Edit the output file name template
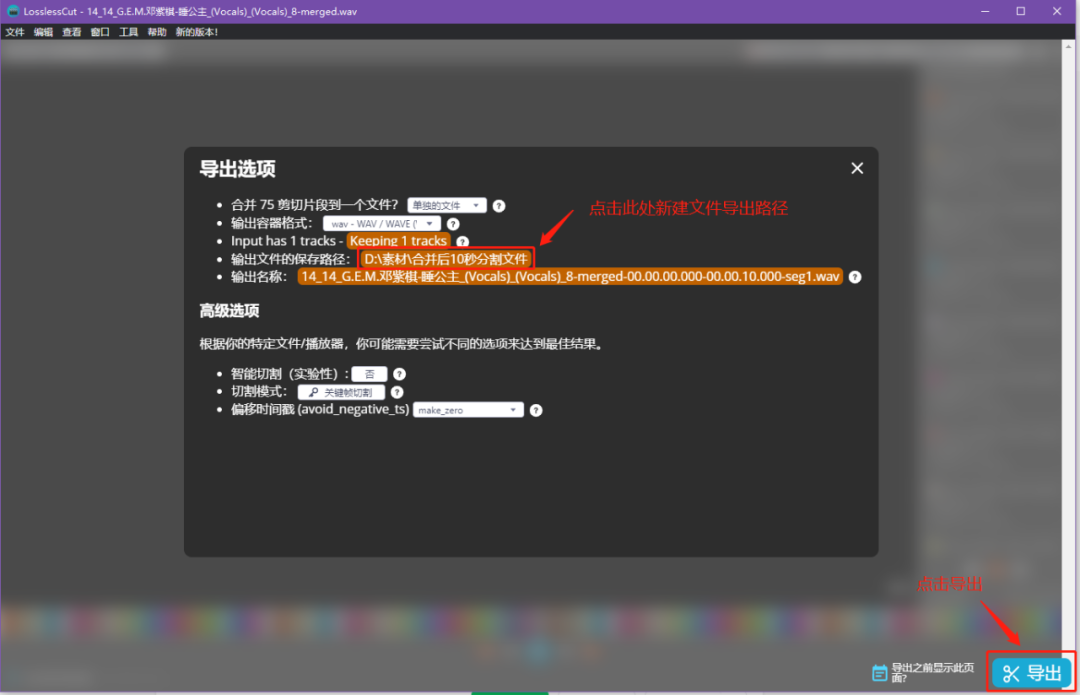 [570, 277]
